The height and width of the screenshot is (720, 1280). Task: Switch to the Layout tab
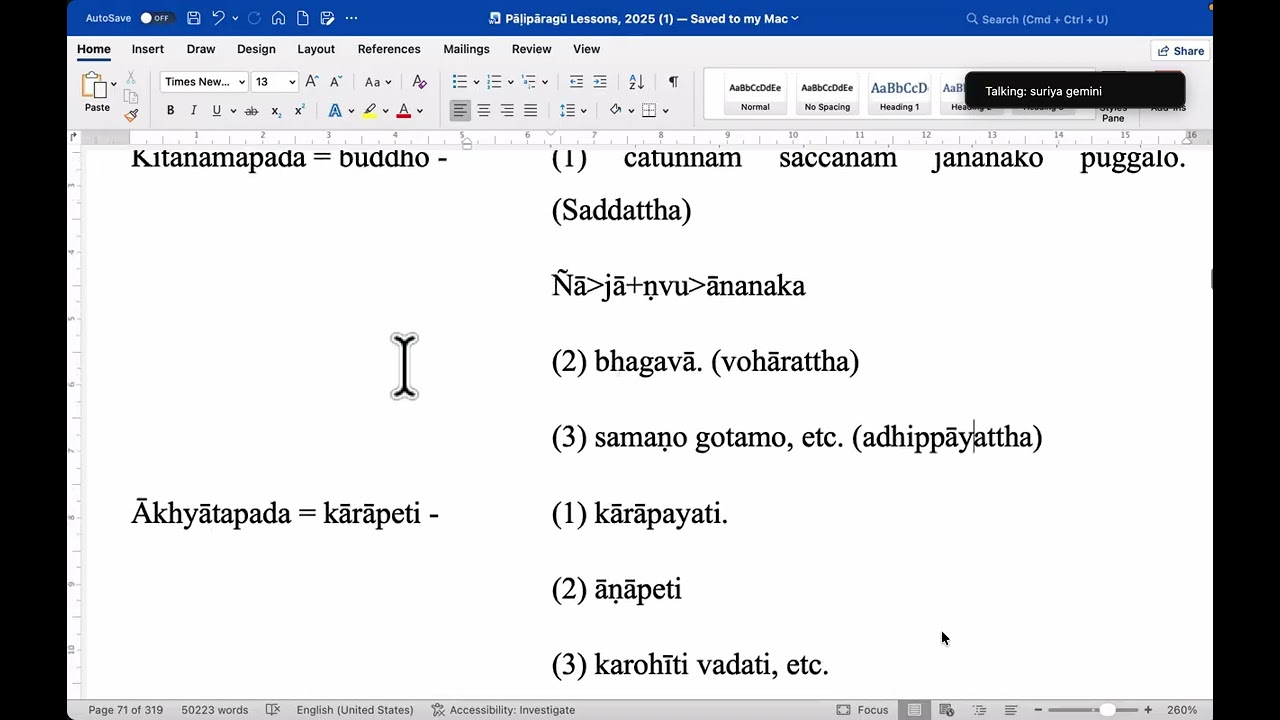pyautogui.click(x=316, y=49)
